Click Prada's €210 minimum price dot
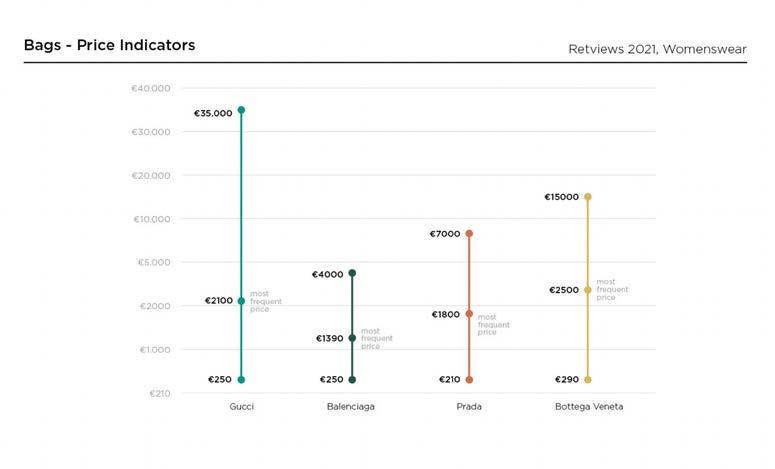This screenshot has height=469, width=775. pos(469,380)
